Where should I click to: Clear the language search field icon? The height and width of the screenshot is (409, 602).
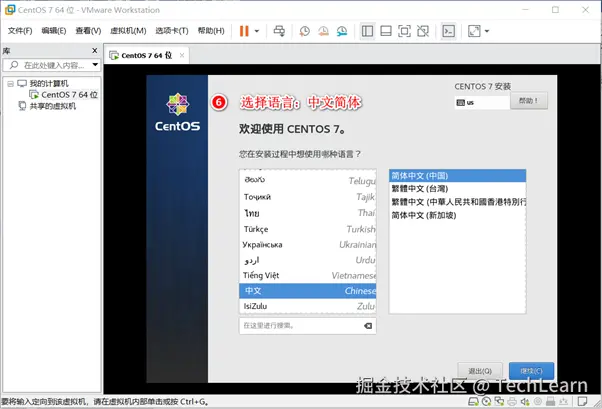tap(368, 326)
